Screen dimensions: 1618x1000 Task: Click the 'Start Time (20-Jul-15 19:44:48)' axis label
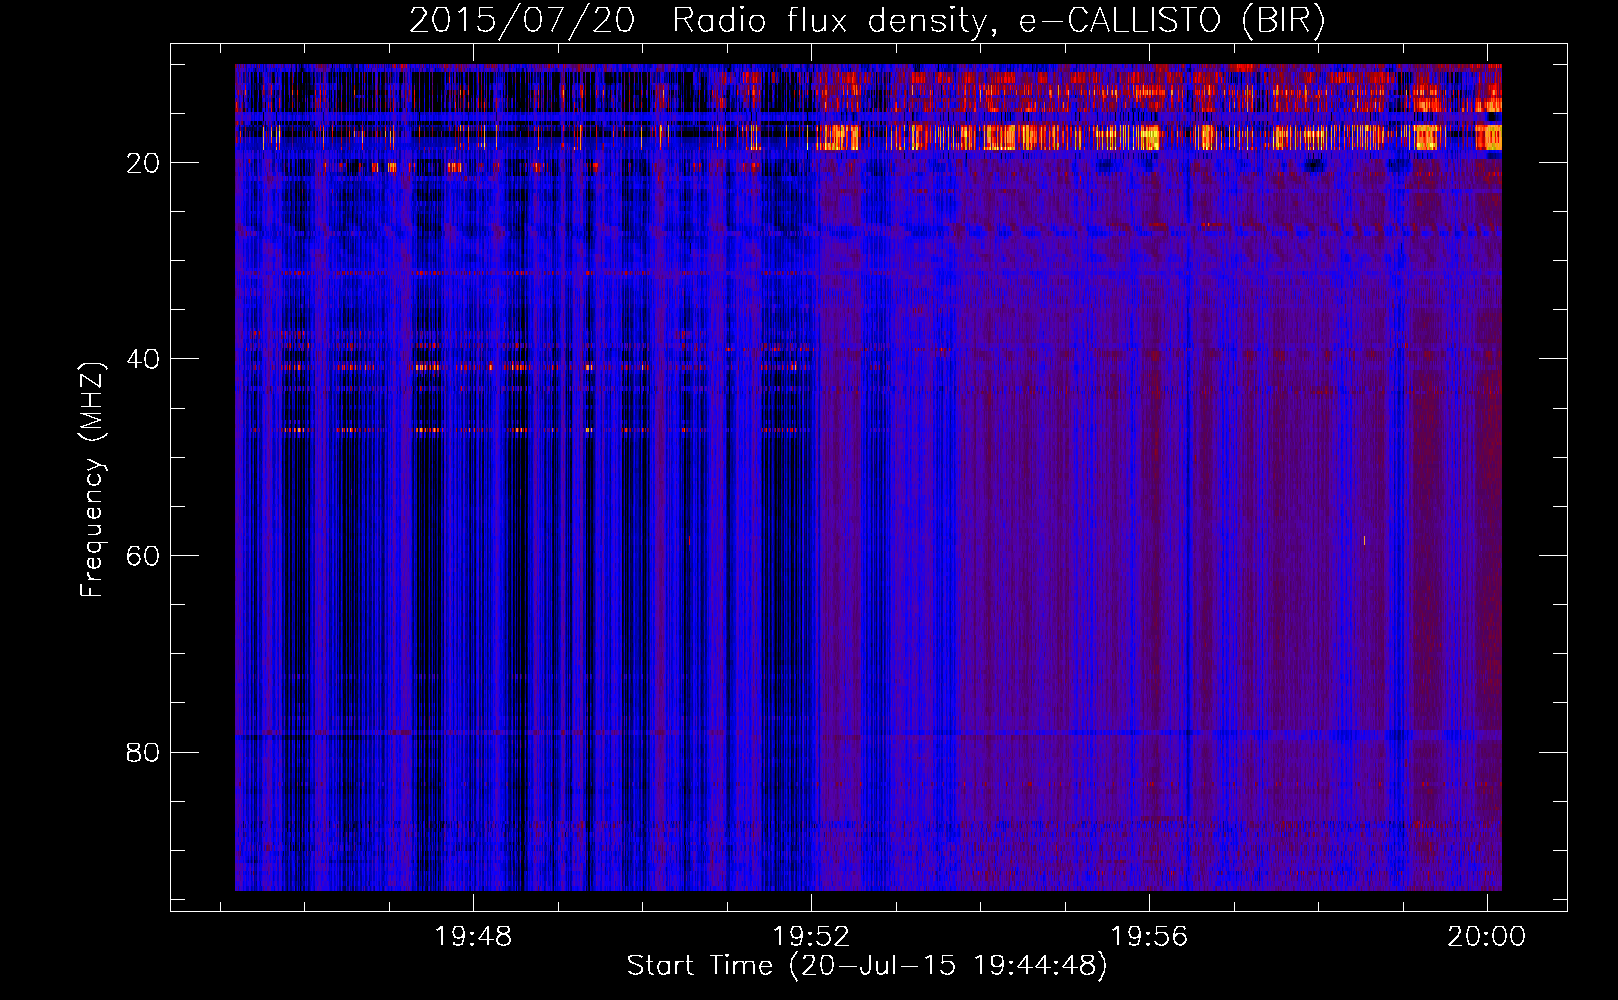(867, 967)
